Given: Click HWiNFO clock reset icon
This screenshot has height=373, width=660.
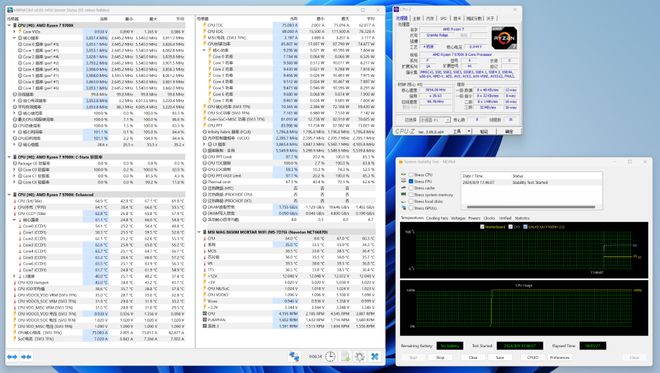Looking at the screenshot, I should click(330, 357).
